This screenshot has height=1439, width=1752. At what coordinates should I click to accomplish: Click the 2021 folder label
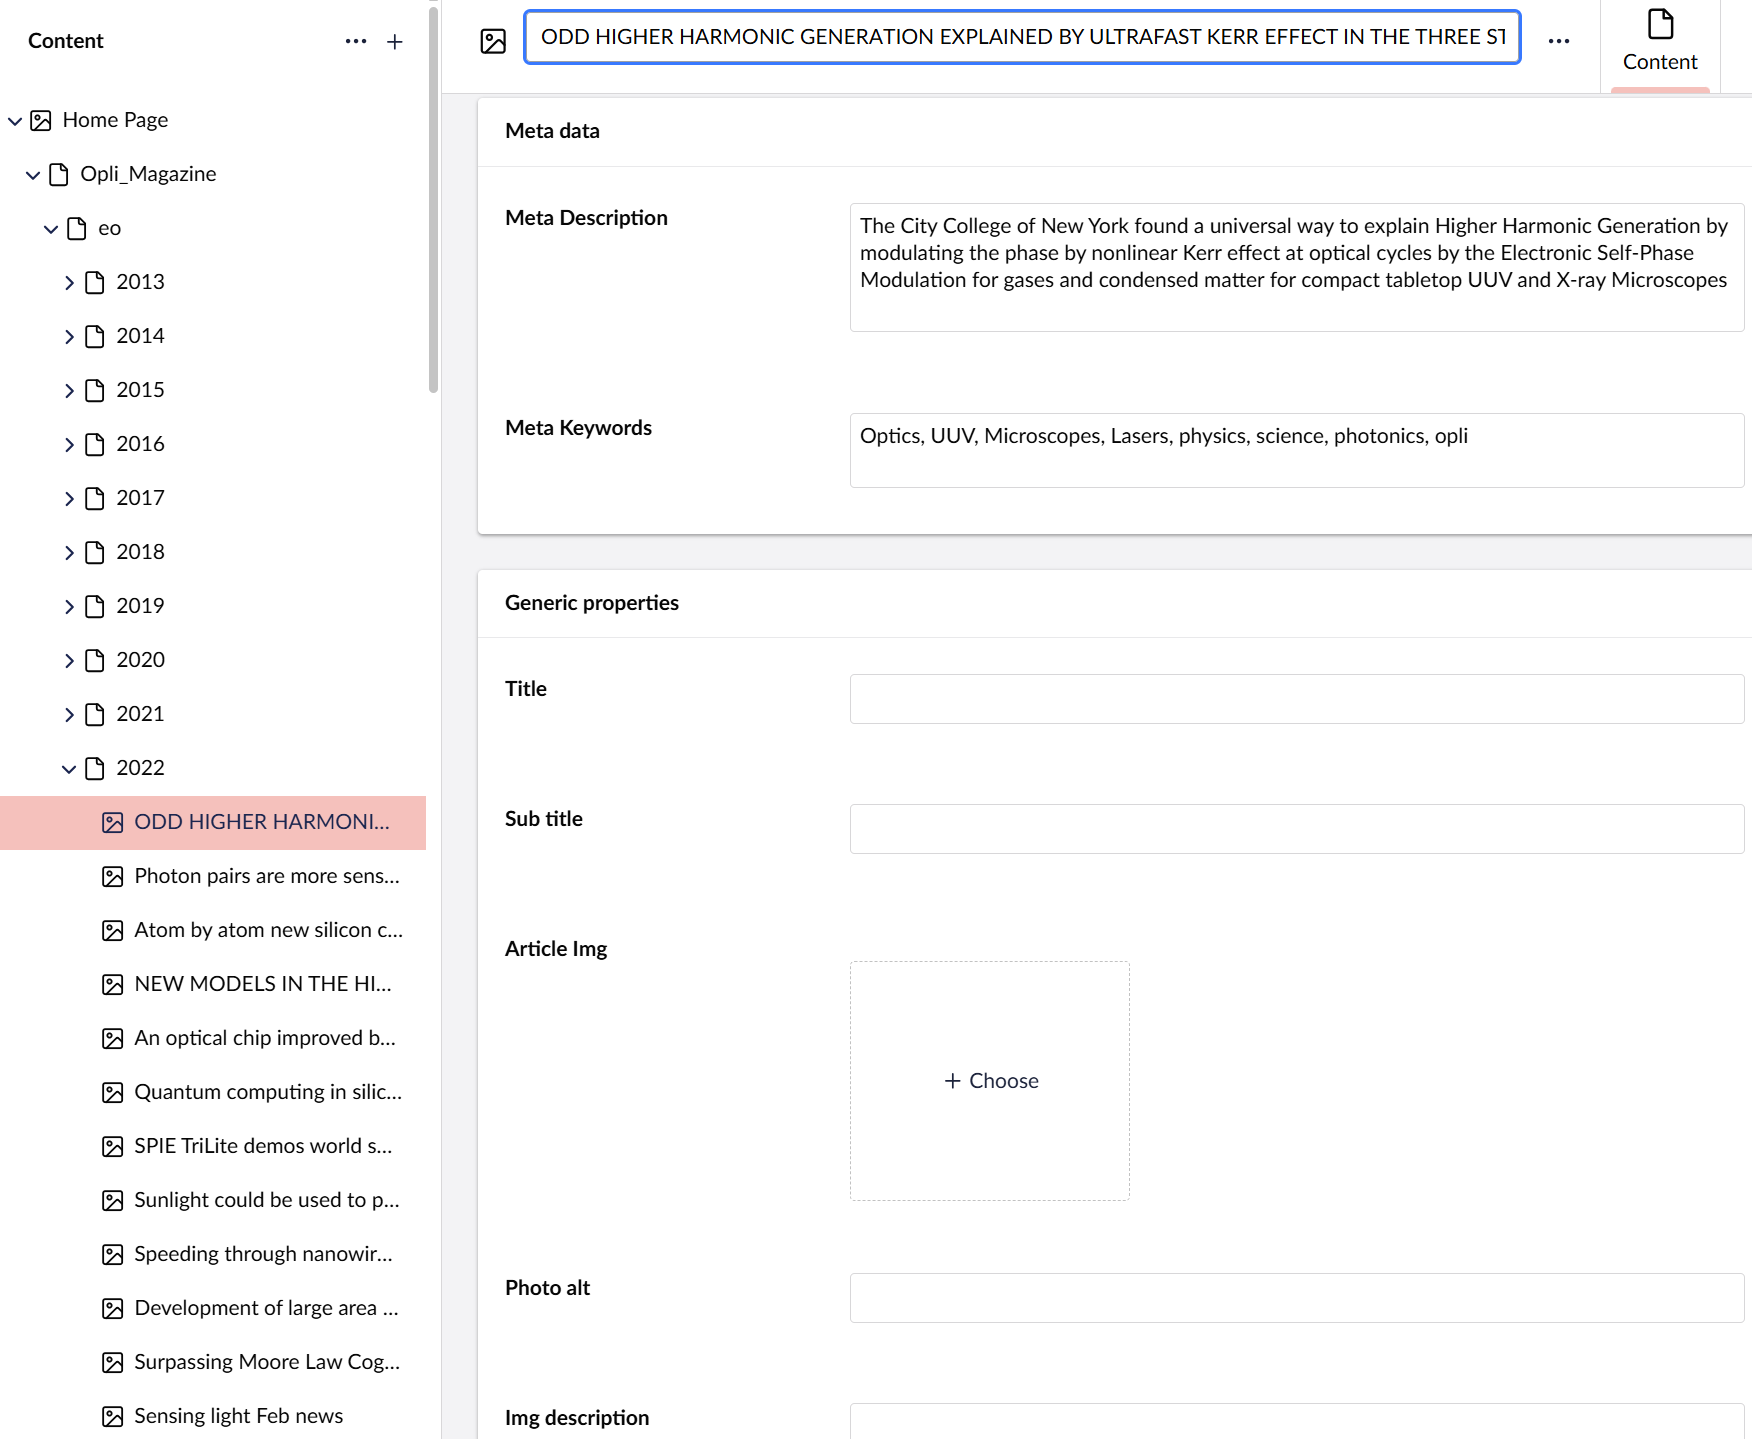point(140,714)
